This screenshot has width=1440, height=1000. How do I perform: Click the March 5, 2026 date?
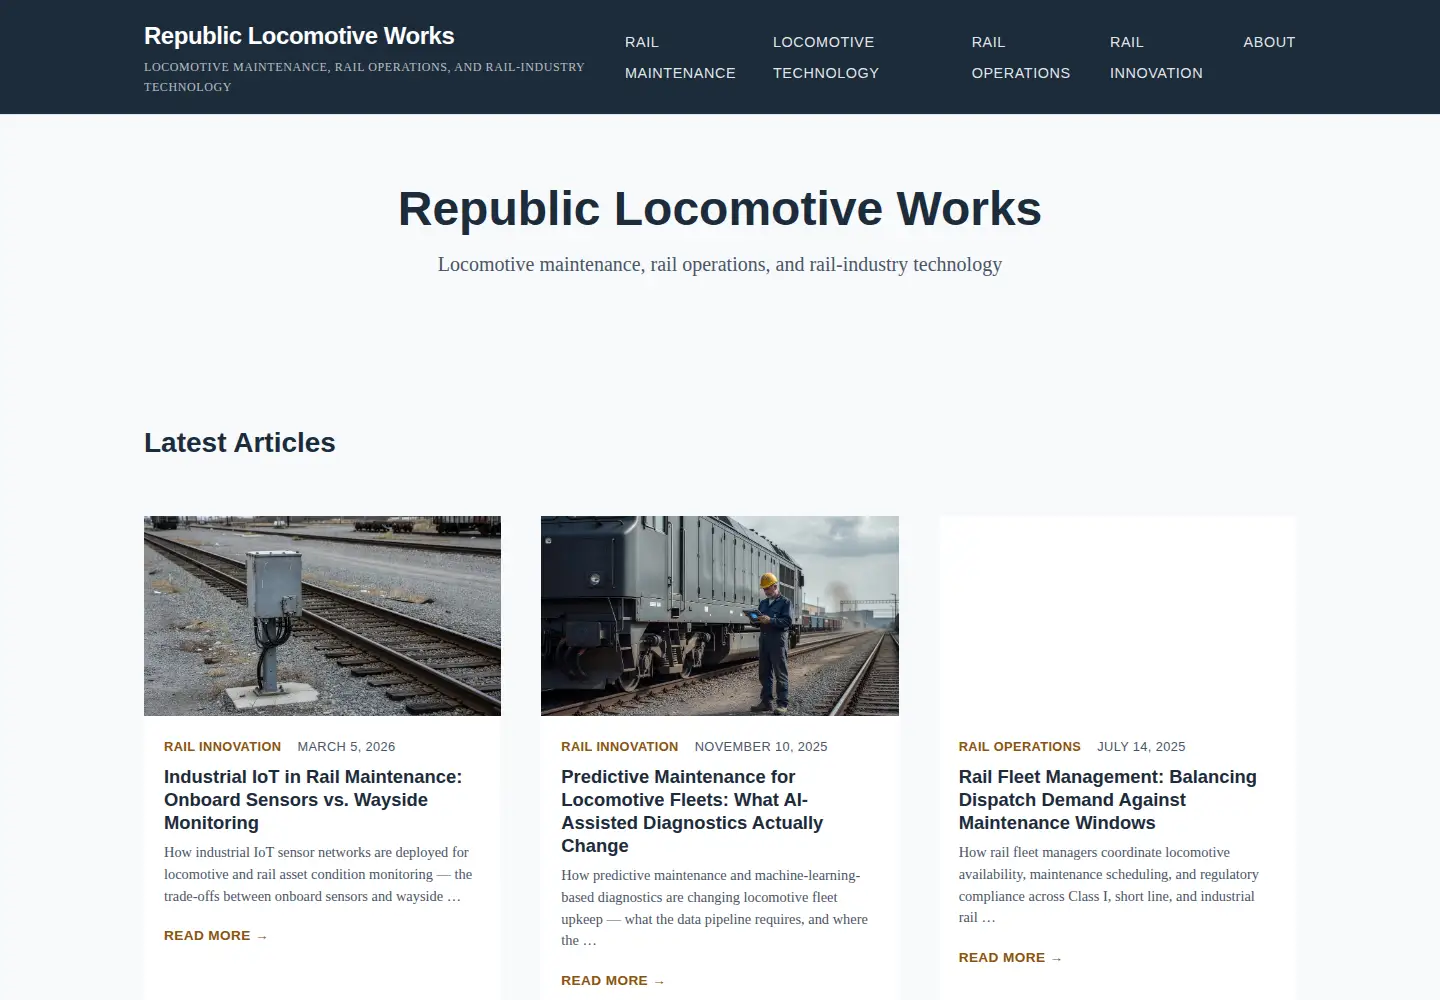point(346,747)
